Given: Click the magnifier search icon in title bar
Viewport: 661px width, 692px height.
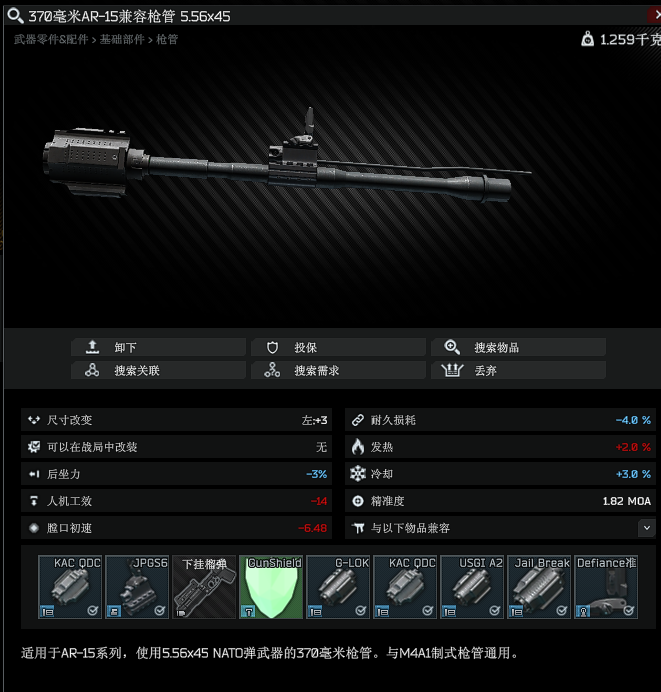Looking at the screenshot, I should (x=15, y=16).
